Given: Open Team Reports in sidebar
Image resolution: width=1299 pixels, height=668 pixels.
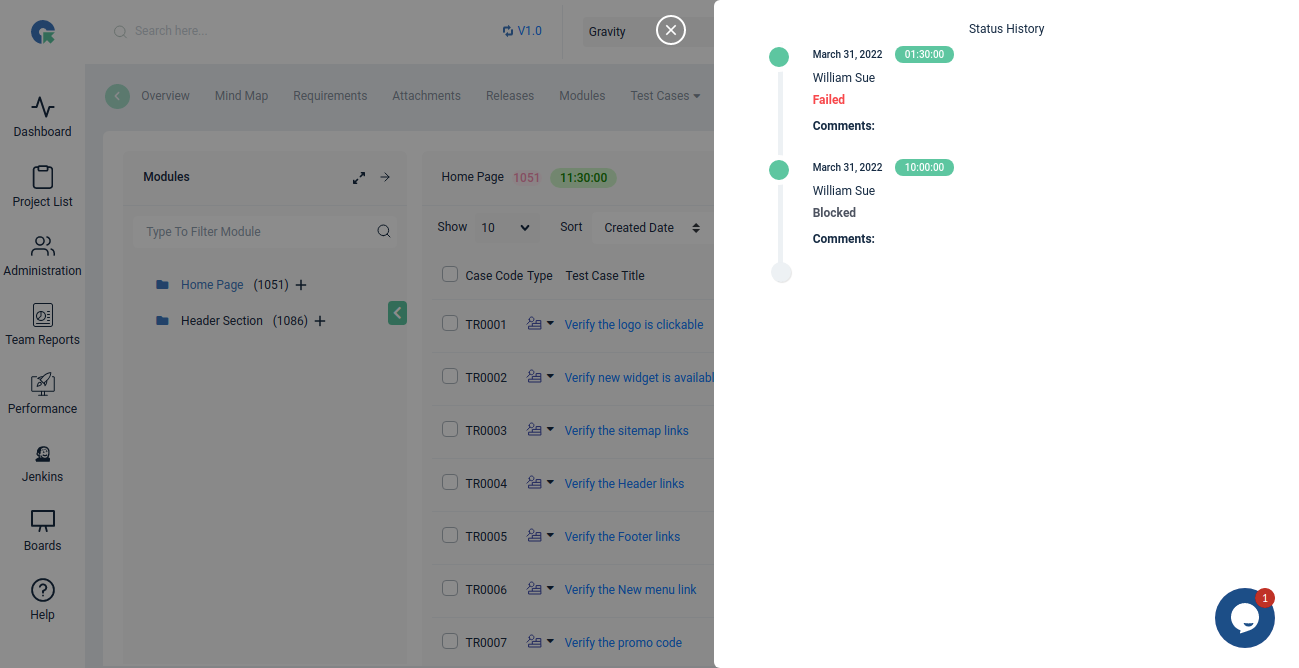Looking at the screenshot, I should point(42,324).
